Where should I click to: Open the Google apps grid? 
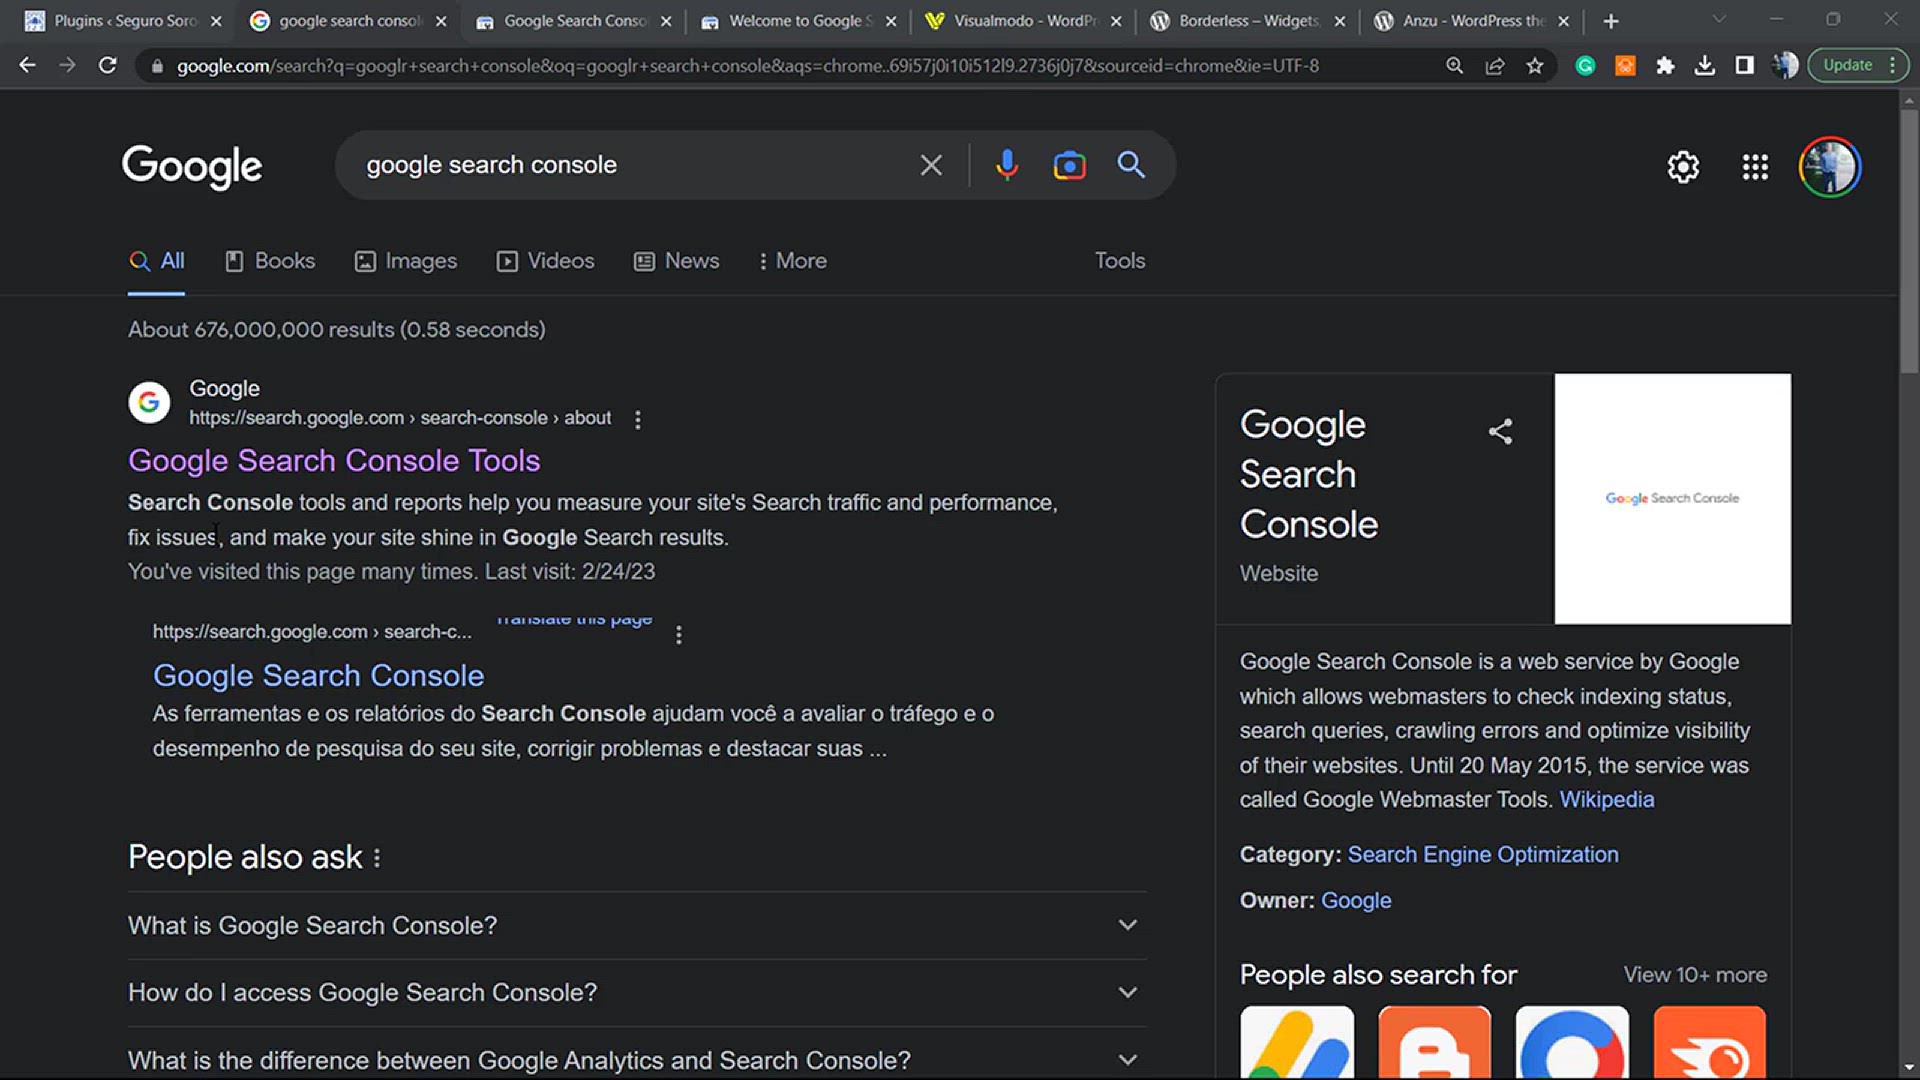(1755, 167)
